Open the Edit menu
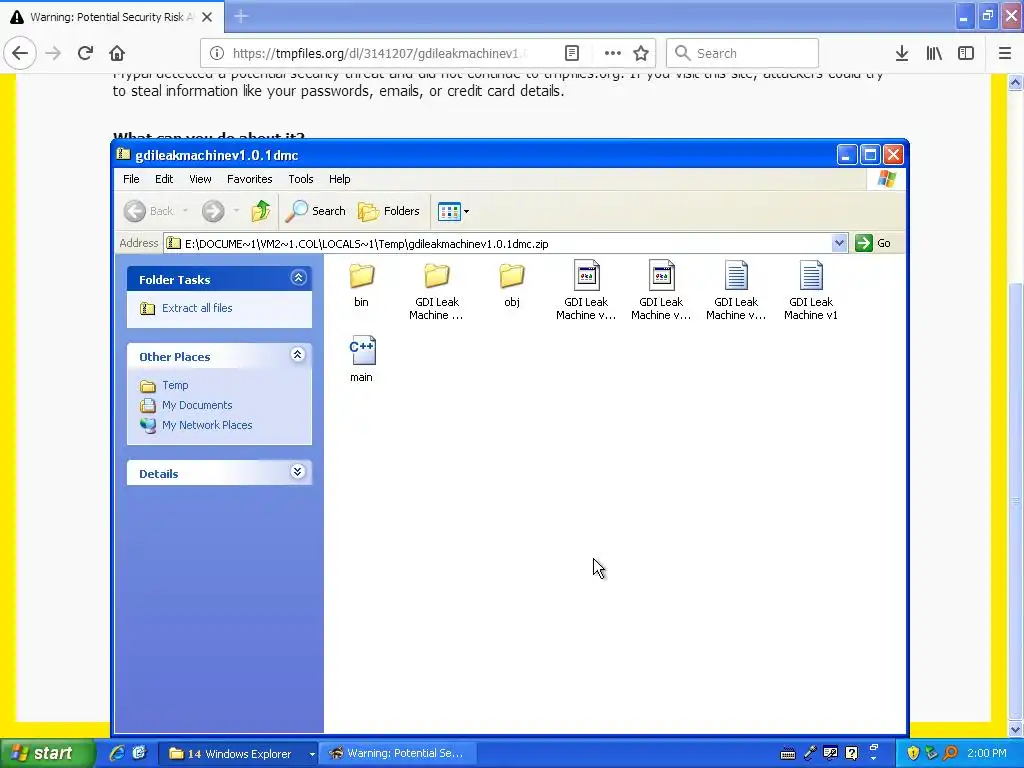The height and width of the screenshot is (768, 1024). 164,179
